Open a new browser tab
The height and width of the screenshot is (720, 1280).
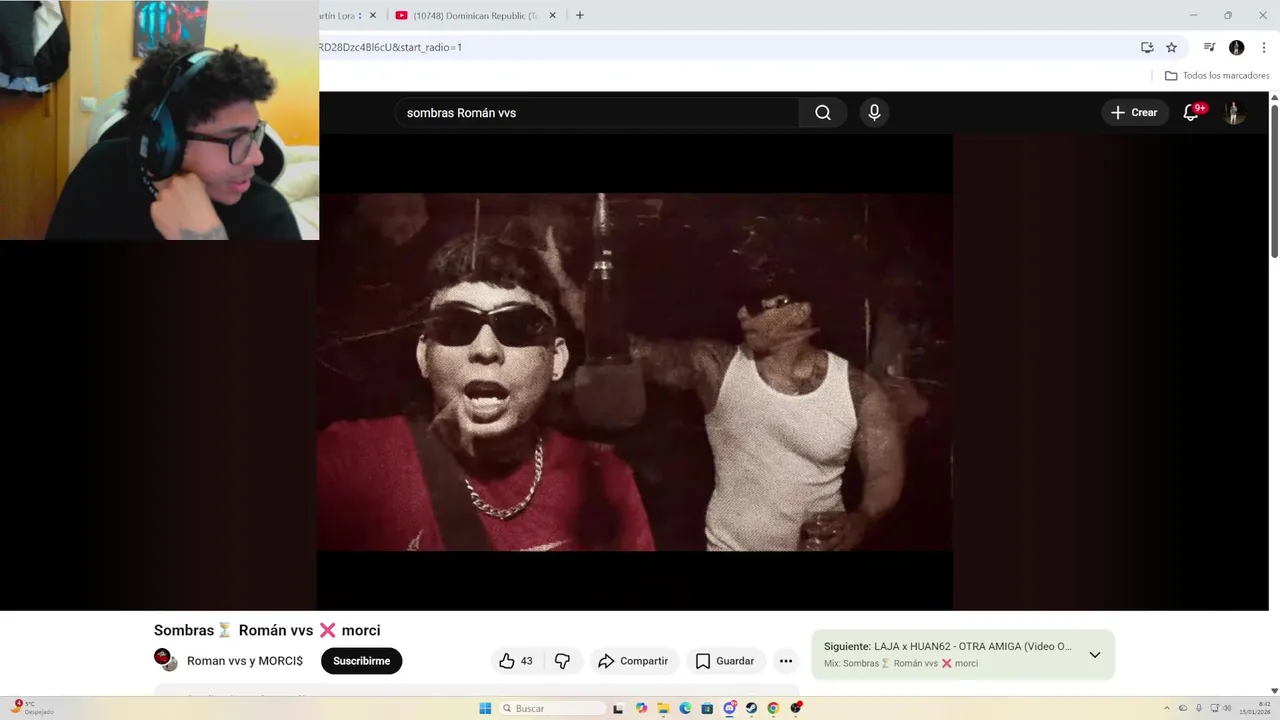point(579,15)
